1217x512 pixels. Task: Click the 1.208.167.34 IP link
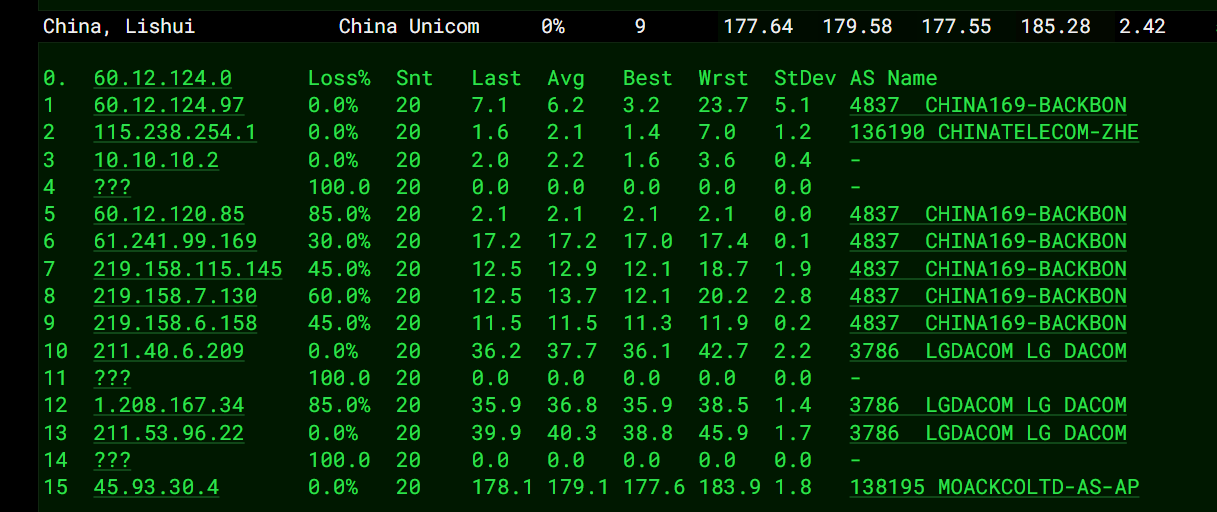(x=169, y=405)
